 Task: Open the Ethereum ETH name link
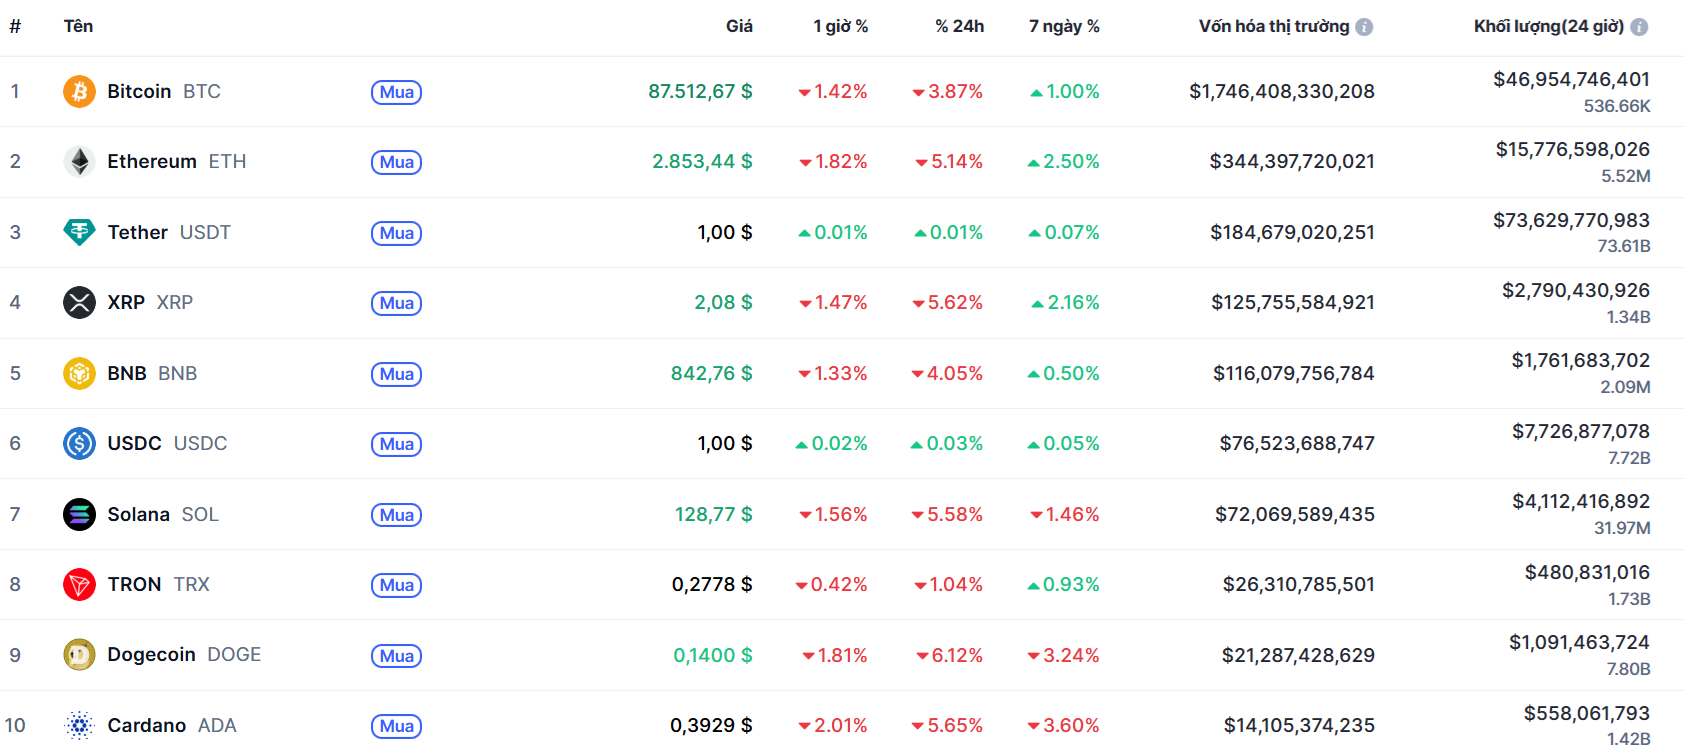pyautogui.click(x=152, y=162)
